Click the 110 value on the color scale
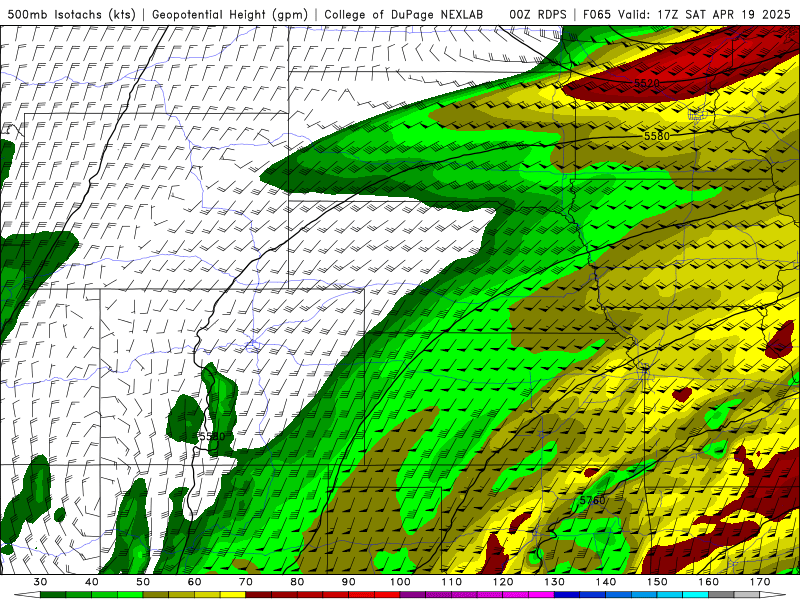This screenshot has width=800, height=600. [452, 582]
